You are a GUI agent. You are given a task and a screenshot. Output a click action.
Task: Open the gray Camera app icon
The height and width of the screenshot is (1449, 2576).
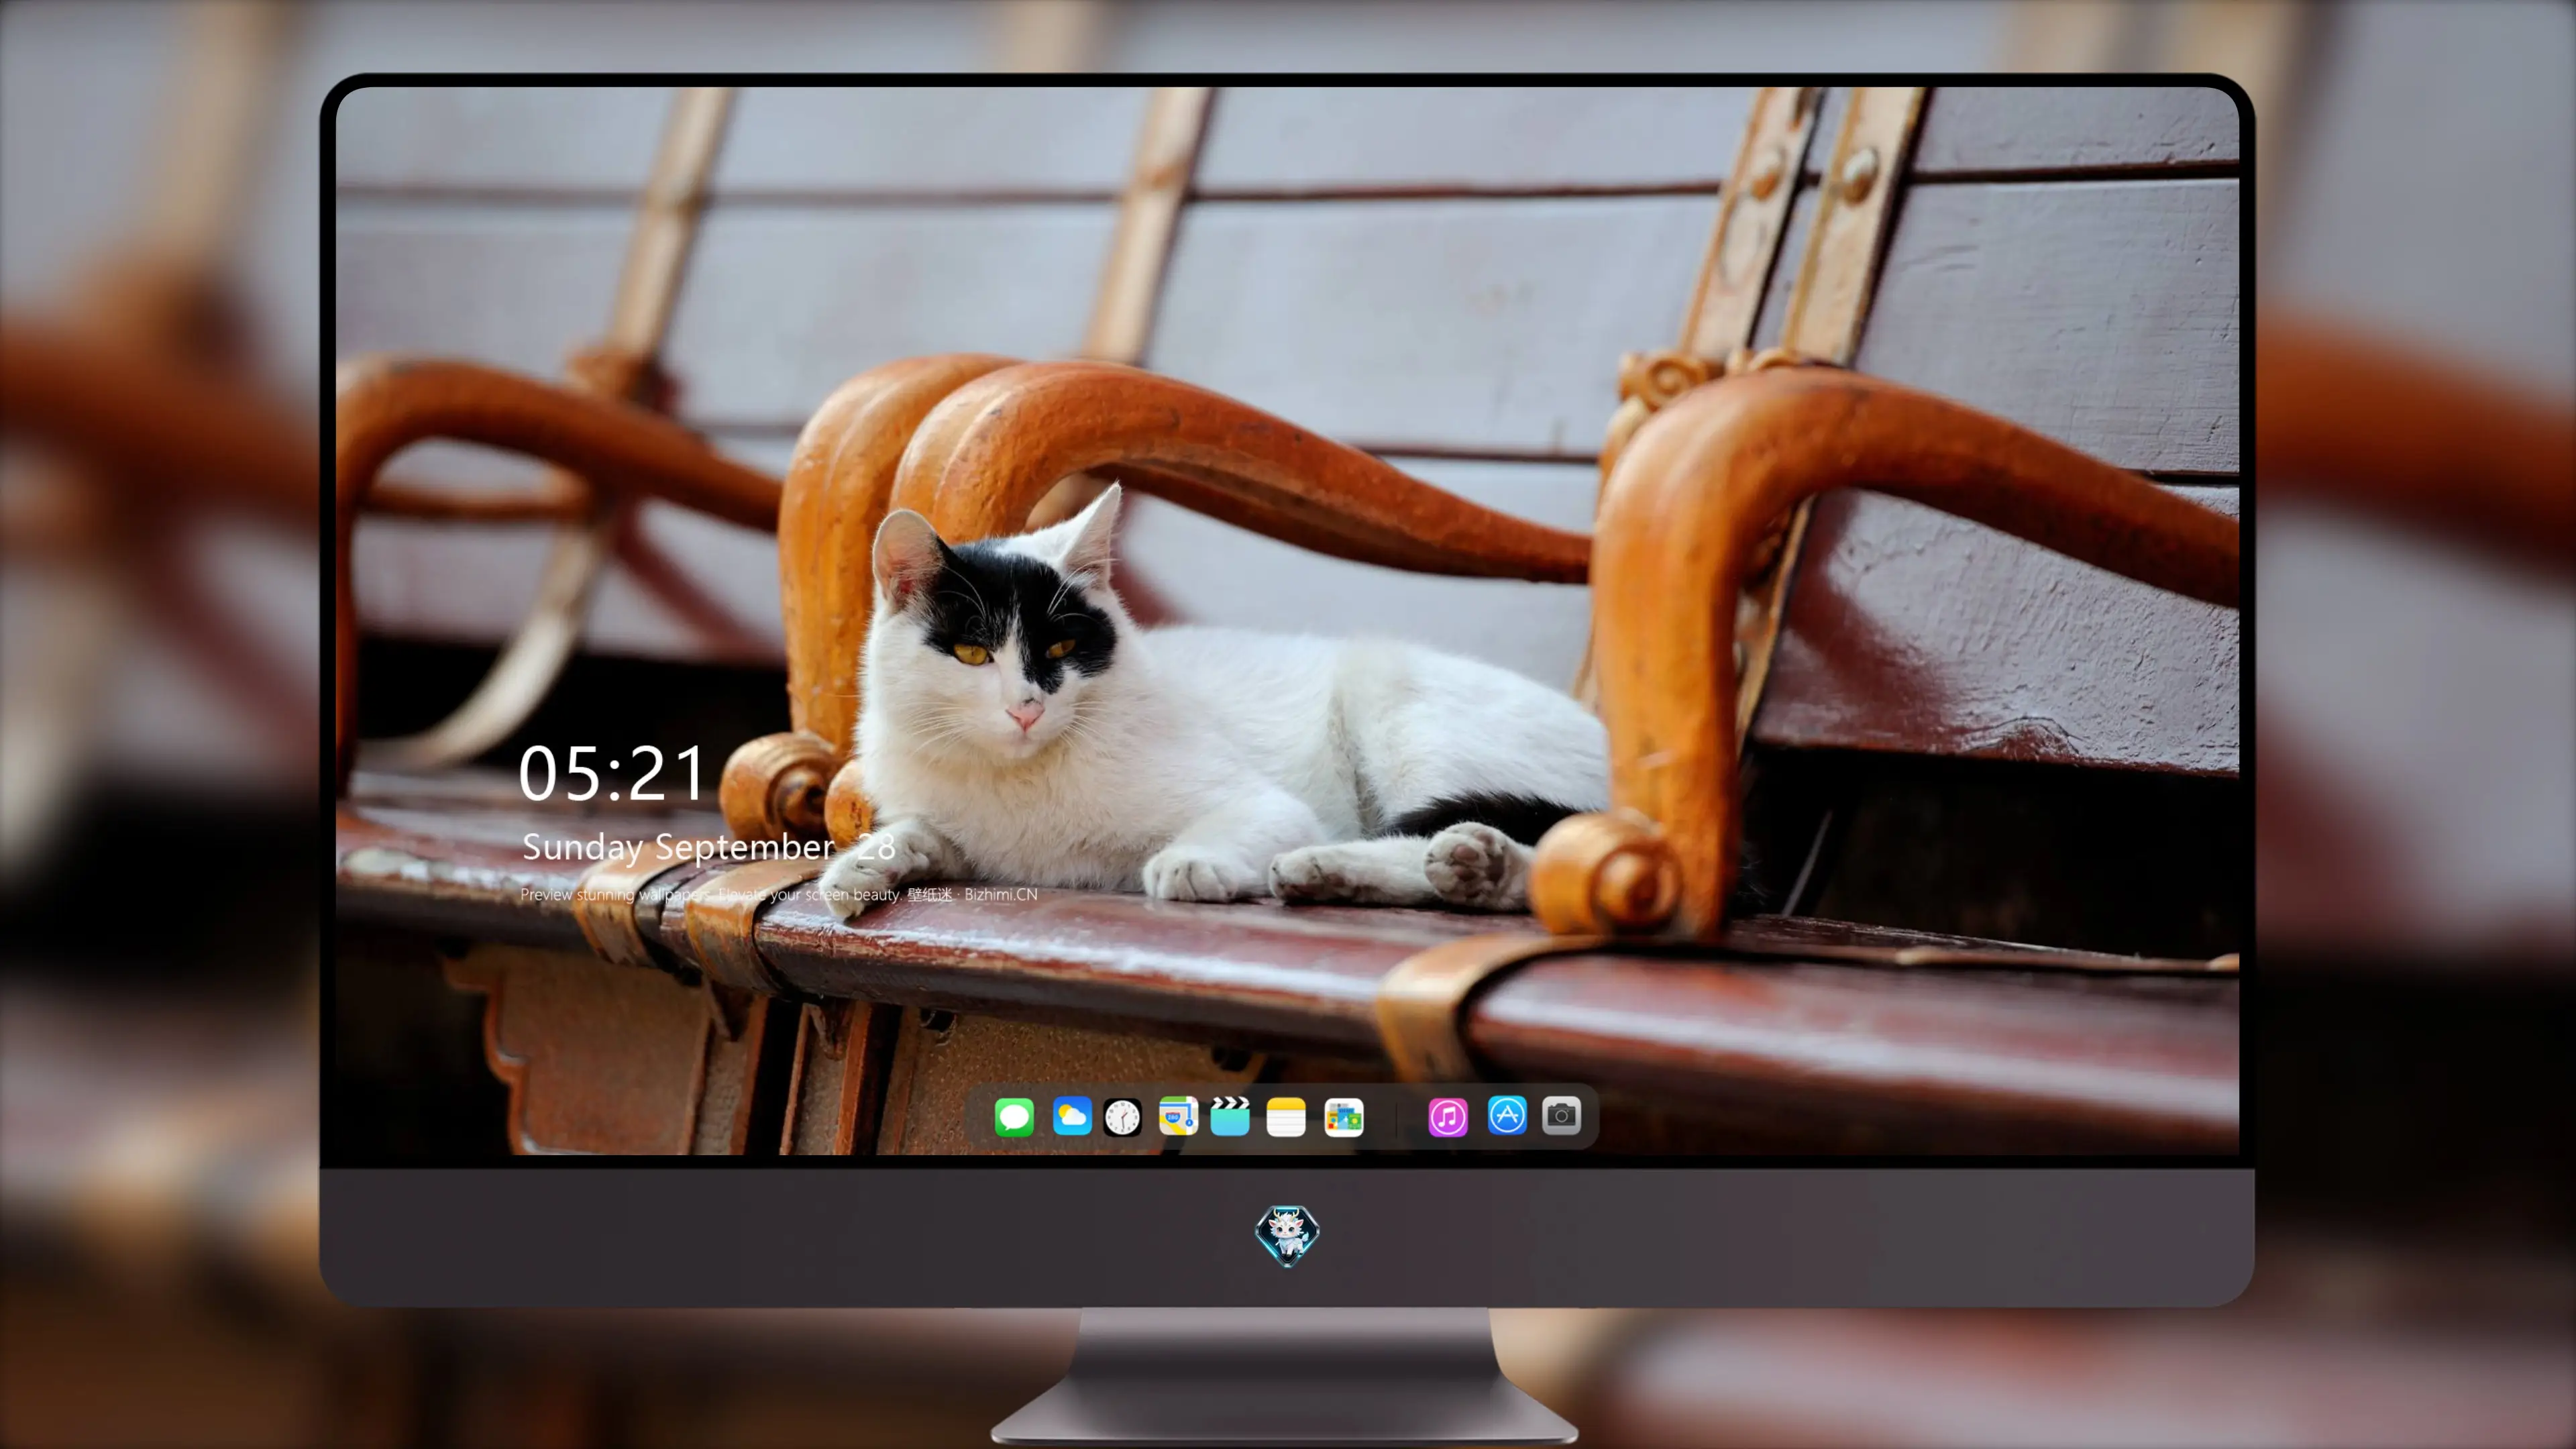(x=1561, y=1115)
